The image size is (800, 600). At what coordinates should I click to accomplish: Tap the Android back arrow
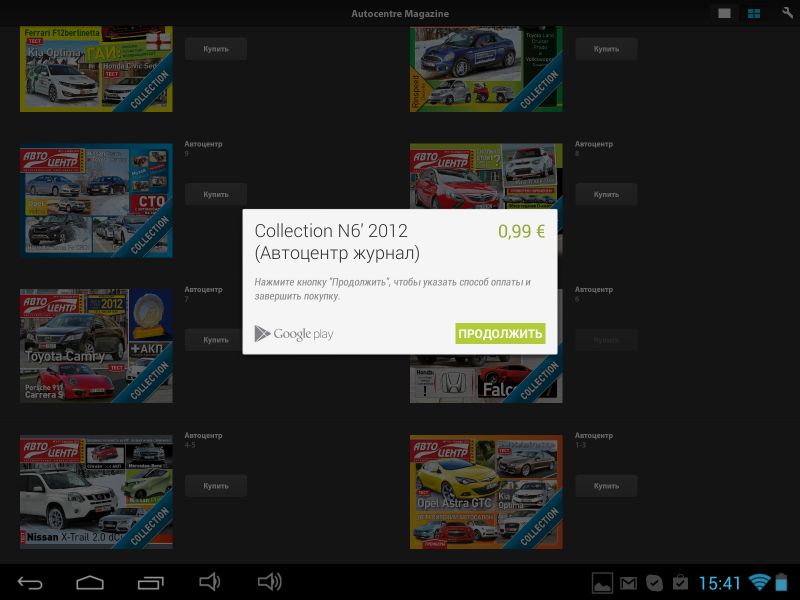(30, 582)
